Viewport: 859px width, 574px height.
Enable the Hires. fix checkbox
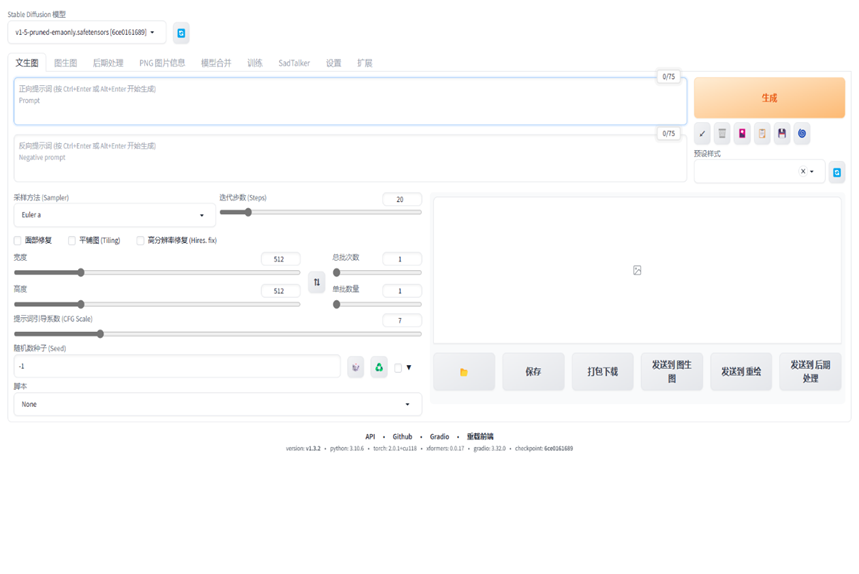click(140, 240)
